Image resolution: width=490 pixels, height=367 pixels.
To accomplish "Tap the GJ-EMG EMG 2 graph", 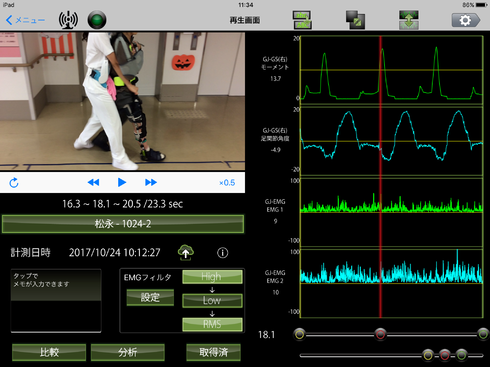I will (392, 284).
